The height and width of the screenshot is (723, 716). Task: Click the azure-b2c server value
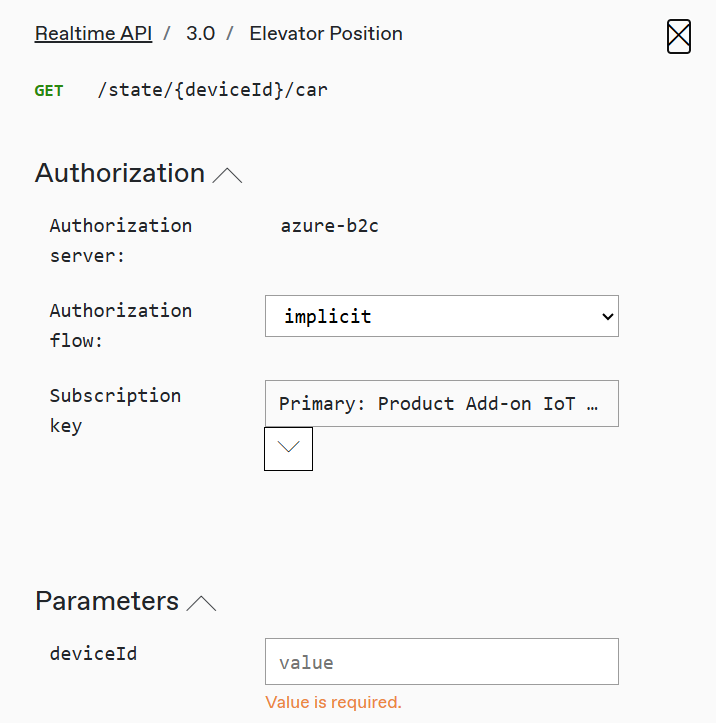coord(329,226)
